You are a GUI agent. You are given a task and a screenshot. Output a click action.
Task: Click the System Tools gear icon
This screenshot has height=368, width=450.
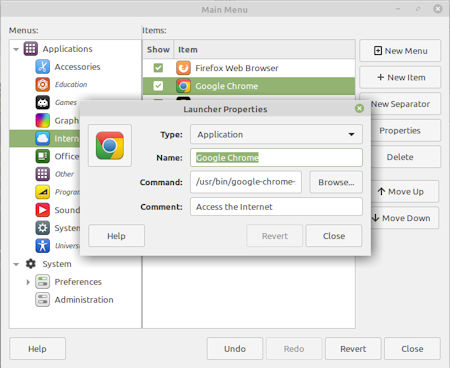[x=43, y=228]
